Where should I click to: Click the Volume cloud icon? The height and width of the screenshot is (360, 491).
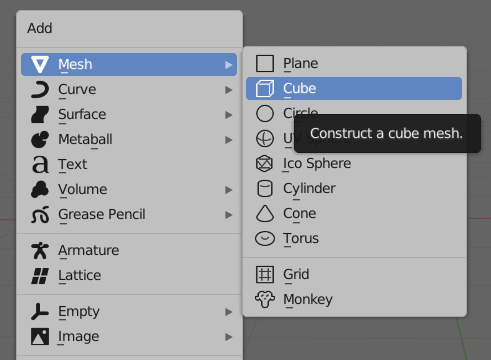[x=40, y=189]
